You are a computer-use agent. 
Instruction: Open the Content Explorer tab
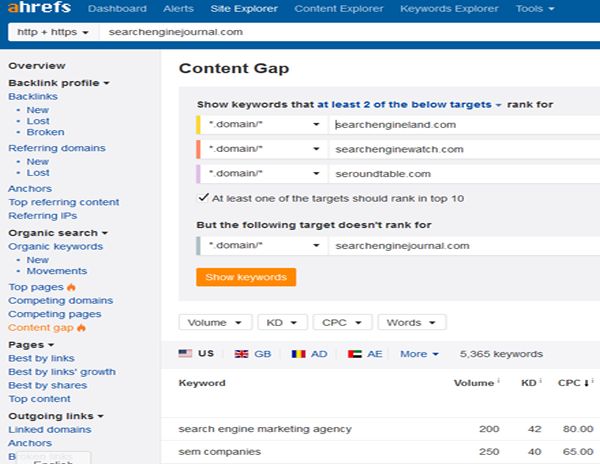[339, 10]
